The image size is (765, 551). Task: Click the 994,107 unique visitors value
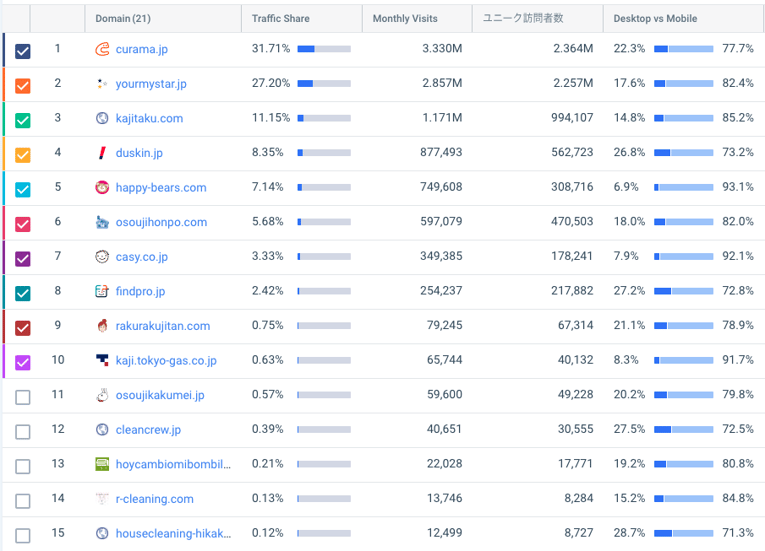point(572,118)
